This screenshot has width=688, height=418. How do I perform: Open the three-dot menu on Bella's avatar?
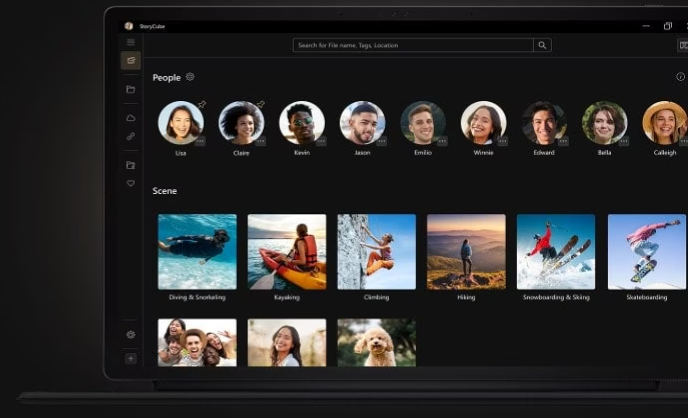623,141
